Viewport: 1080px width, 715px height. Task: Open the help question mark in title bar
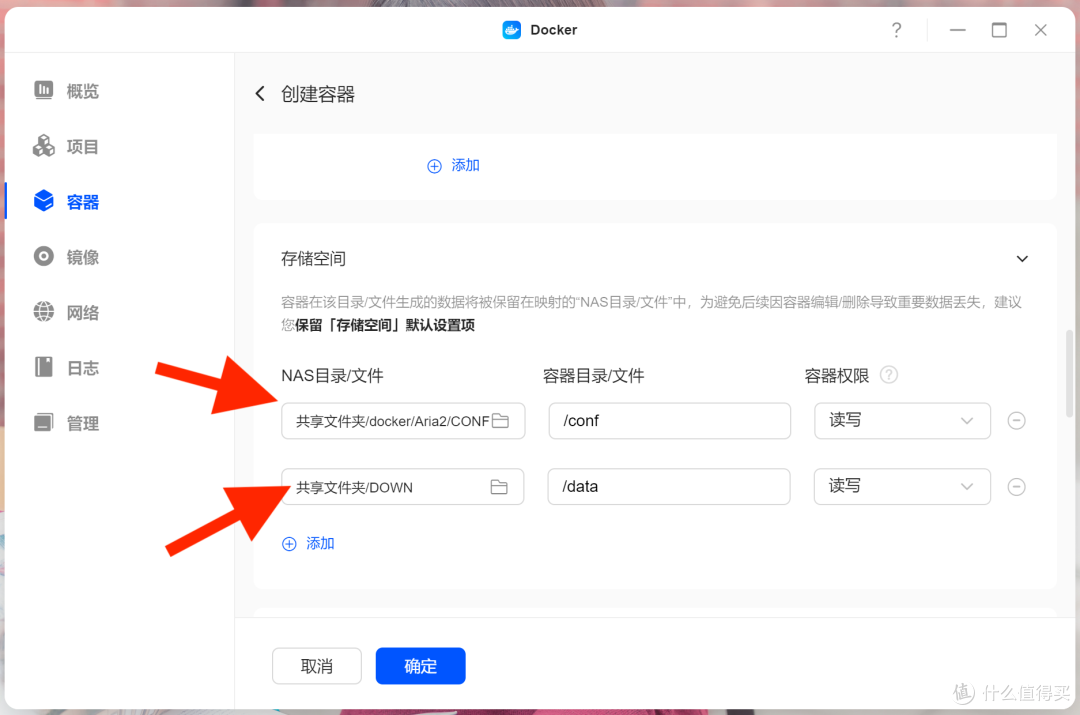(896, 30)
